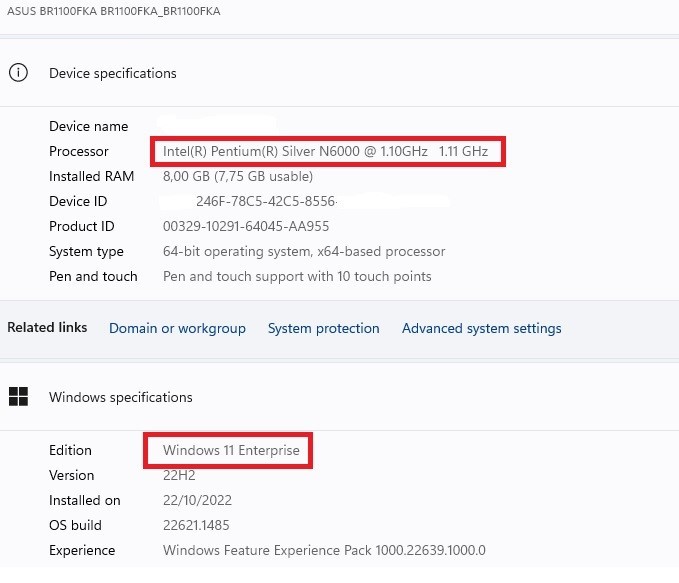This screenshot has width=679, height=583.
Task: Select the 22621.1485 build number
Action: (x=196, y=525)
